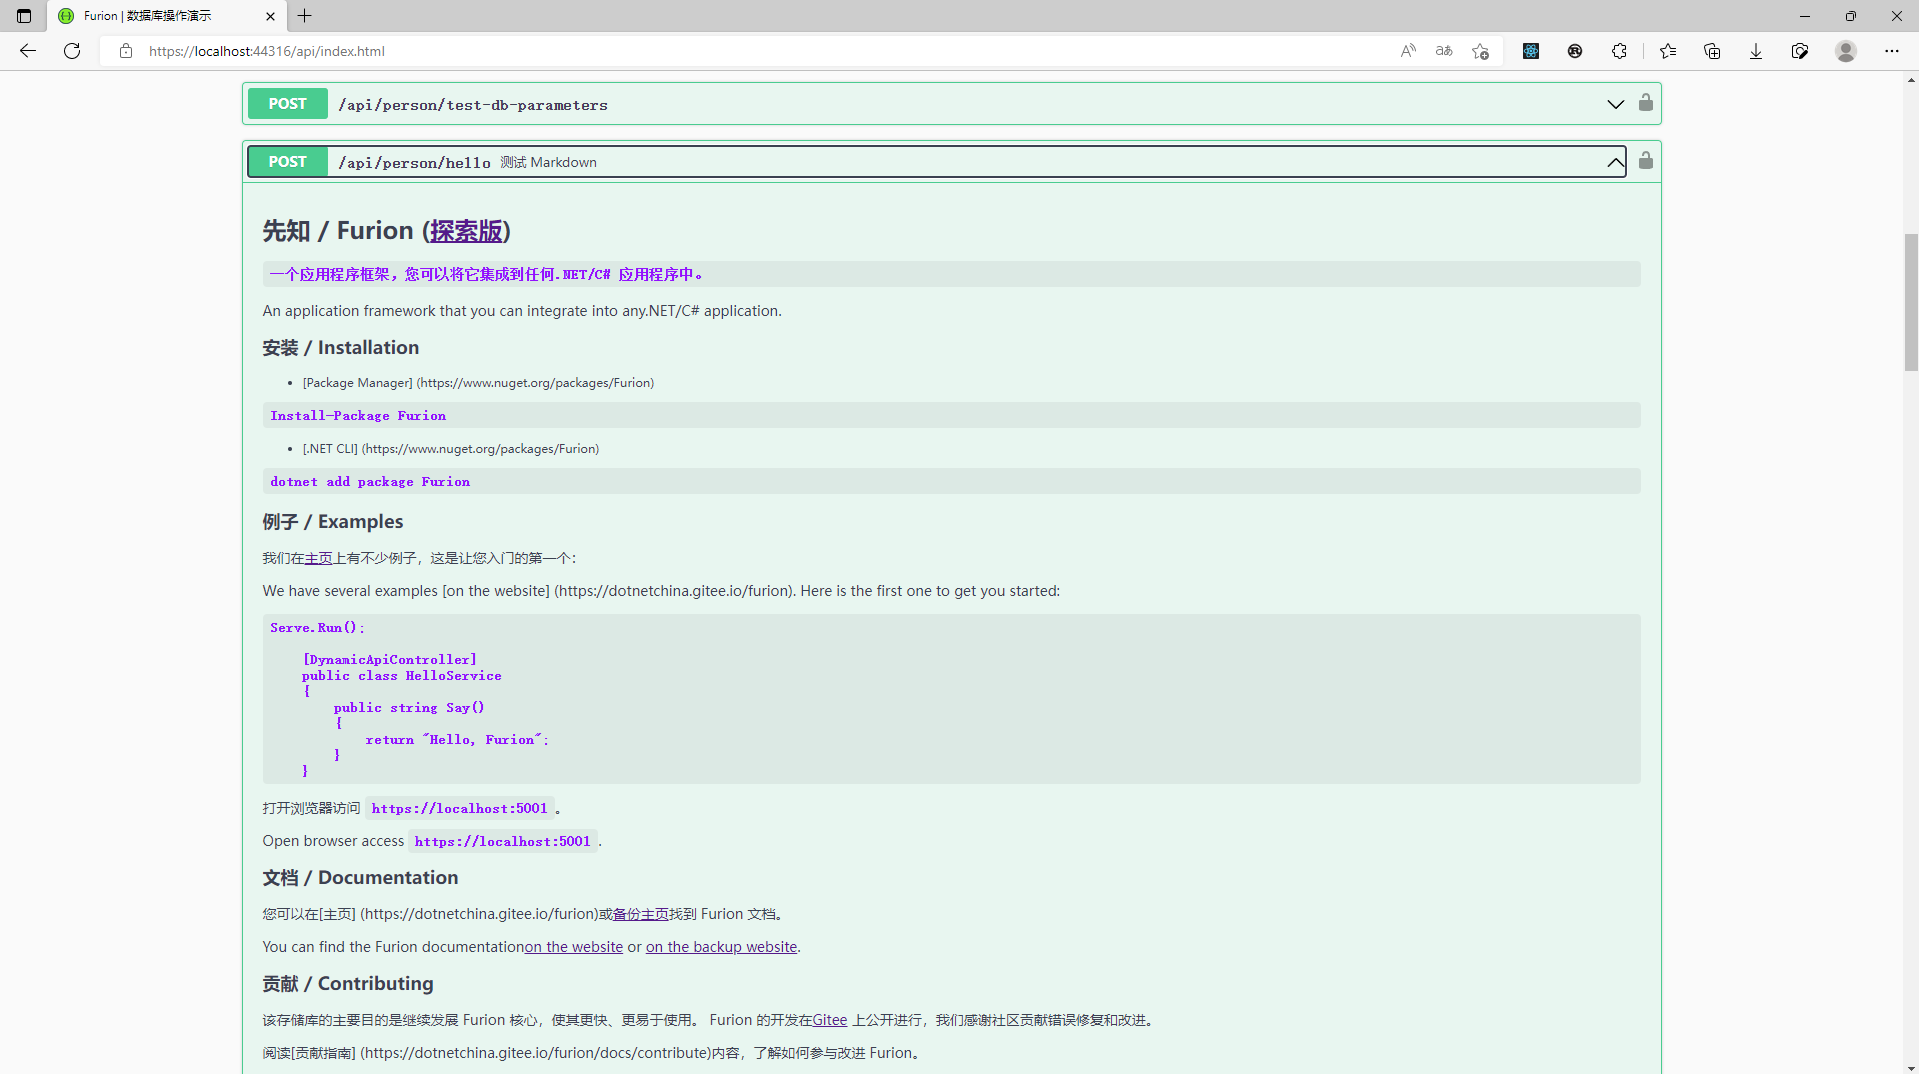The height and width of the screenshot is (1074, 1919).
Task: Open browser Collections
Action: [1712, 51]
